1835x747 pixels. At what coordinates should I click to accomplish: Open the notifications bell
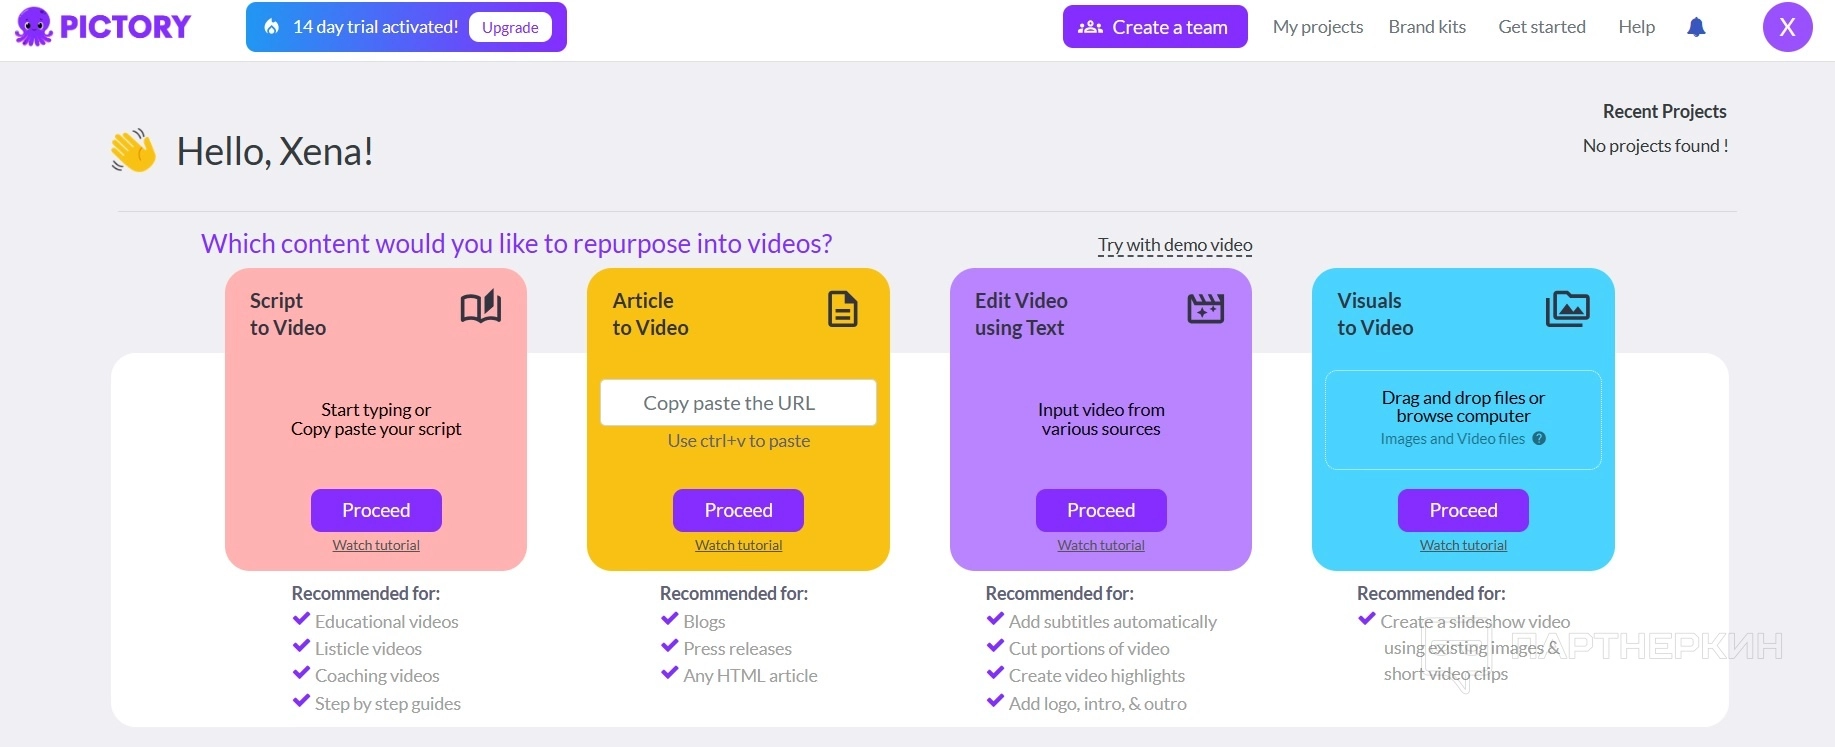tap(1696, 27)
